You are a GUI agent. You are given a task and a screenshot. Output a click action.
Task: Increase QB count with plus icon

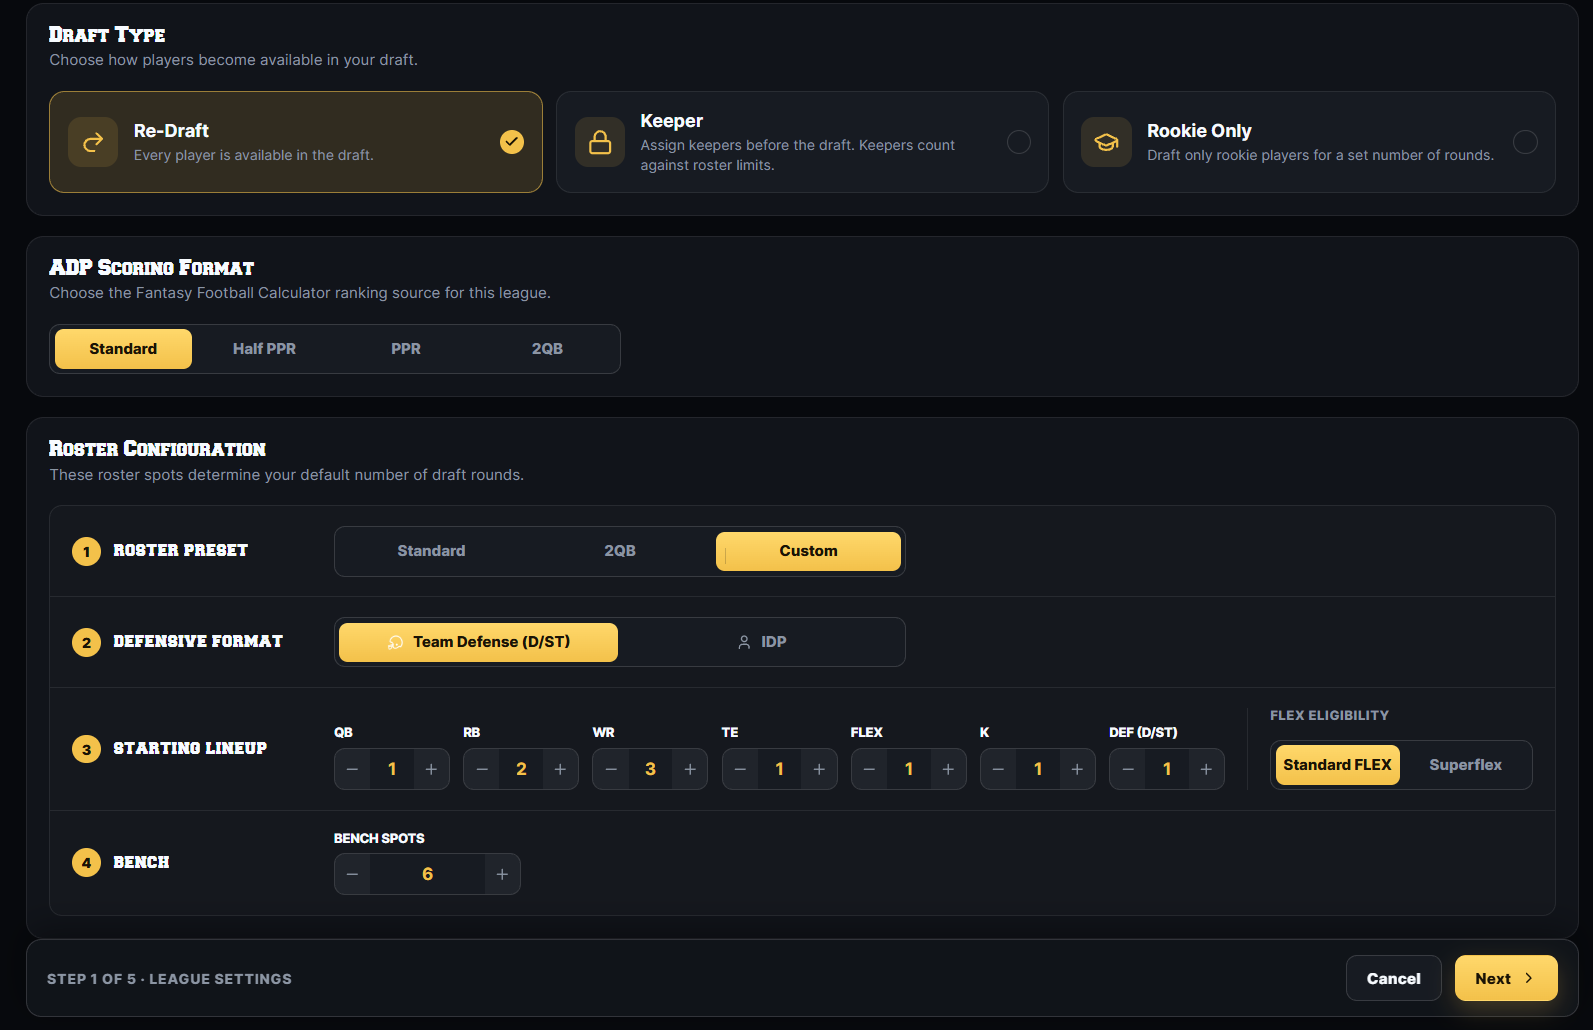pos(431,769)
